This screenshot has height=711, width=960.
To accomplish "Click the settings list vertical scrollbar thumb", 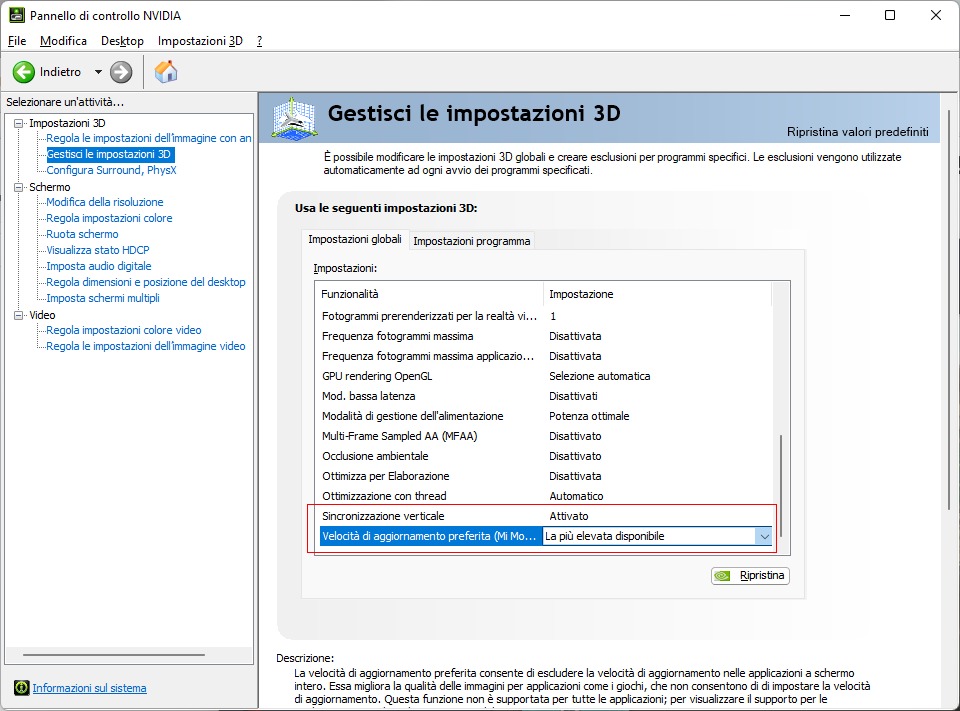I will point(781,486).
